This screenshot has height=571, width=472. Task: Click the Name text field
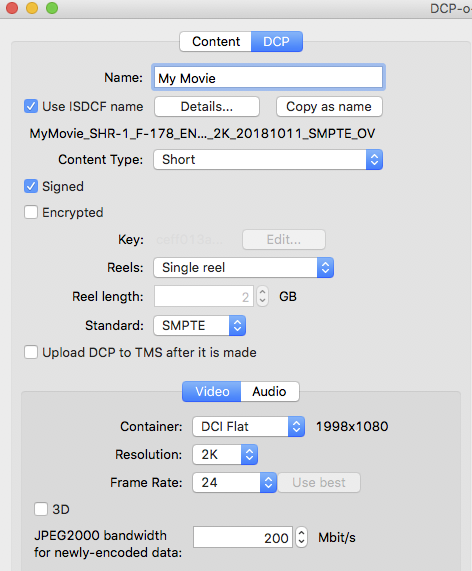pyautogui.click(x=268, y=78)
